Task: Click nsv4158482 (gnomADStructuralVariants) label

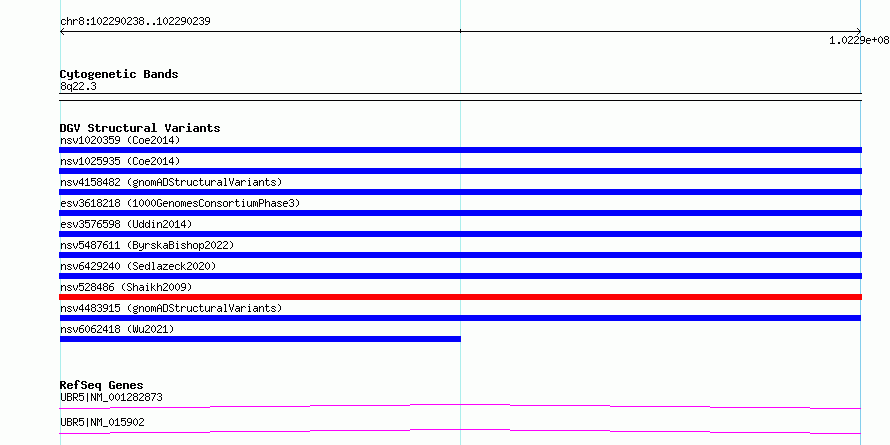Action: (171, 182)
